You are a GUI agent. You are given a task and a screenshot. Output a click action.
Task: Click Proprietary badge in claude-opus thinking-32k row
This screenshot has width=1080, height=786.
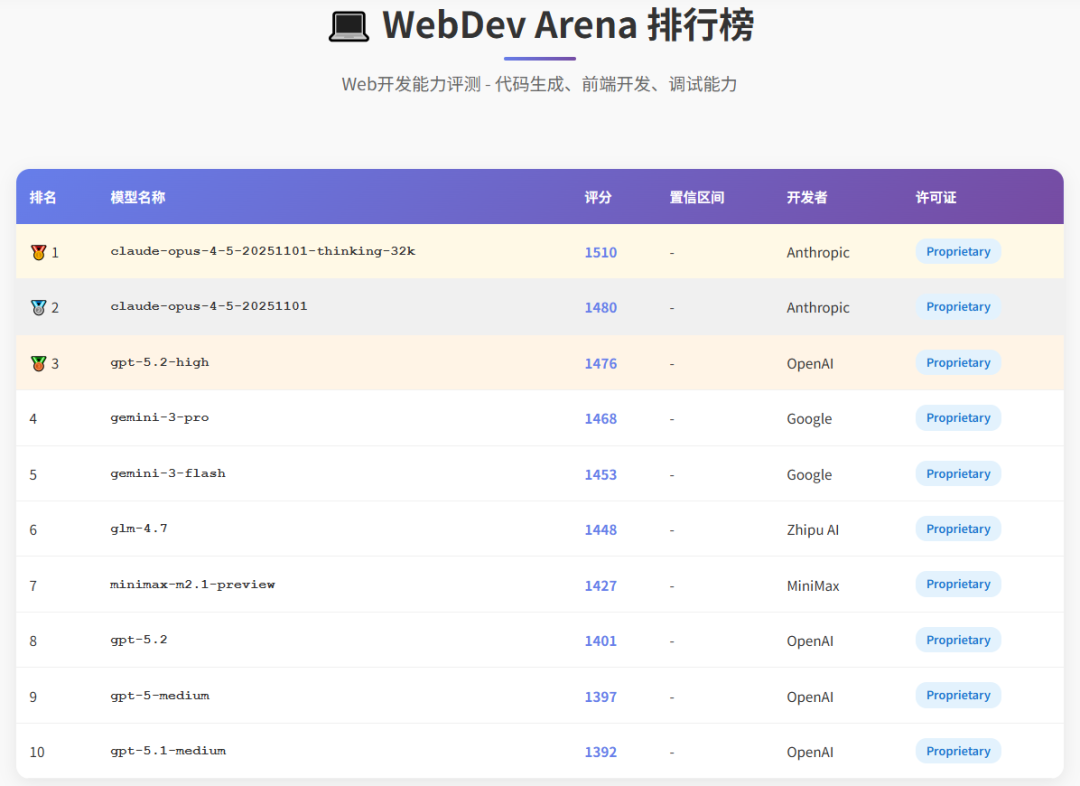click(x=958, y=251)
